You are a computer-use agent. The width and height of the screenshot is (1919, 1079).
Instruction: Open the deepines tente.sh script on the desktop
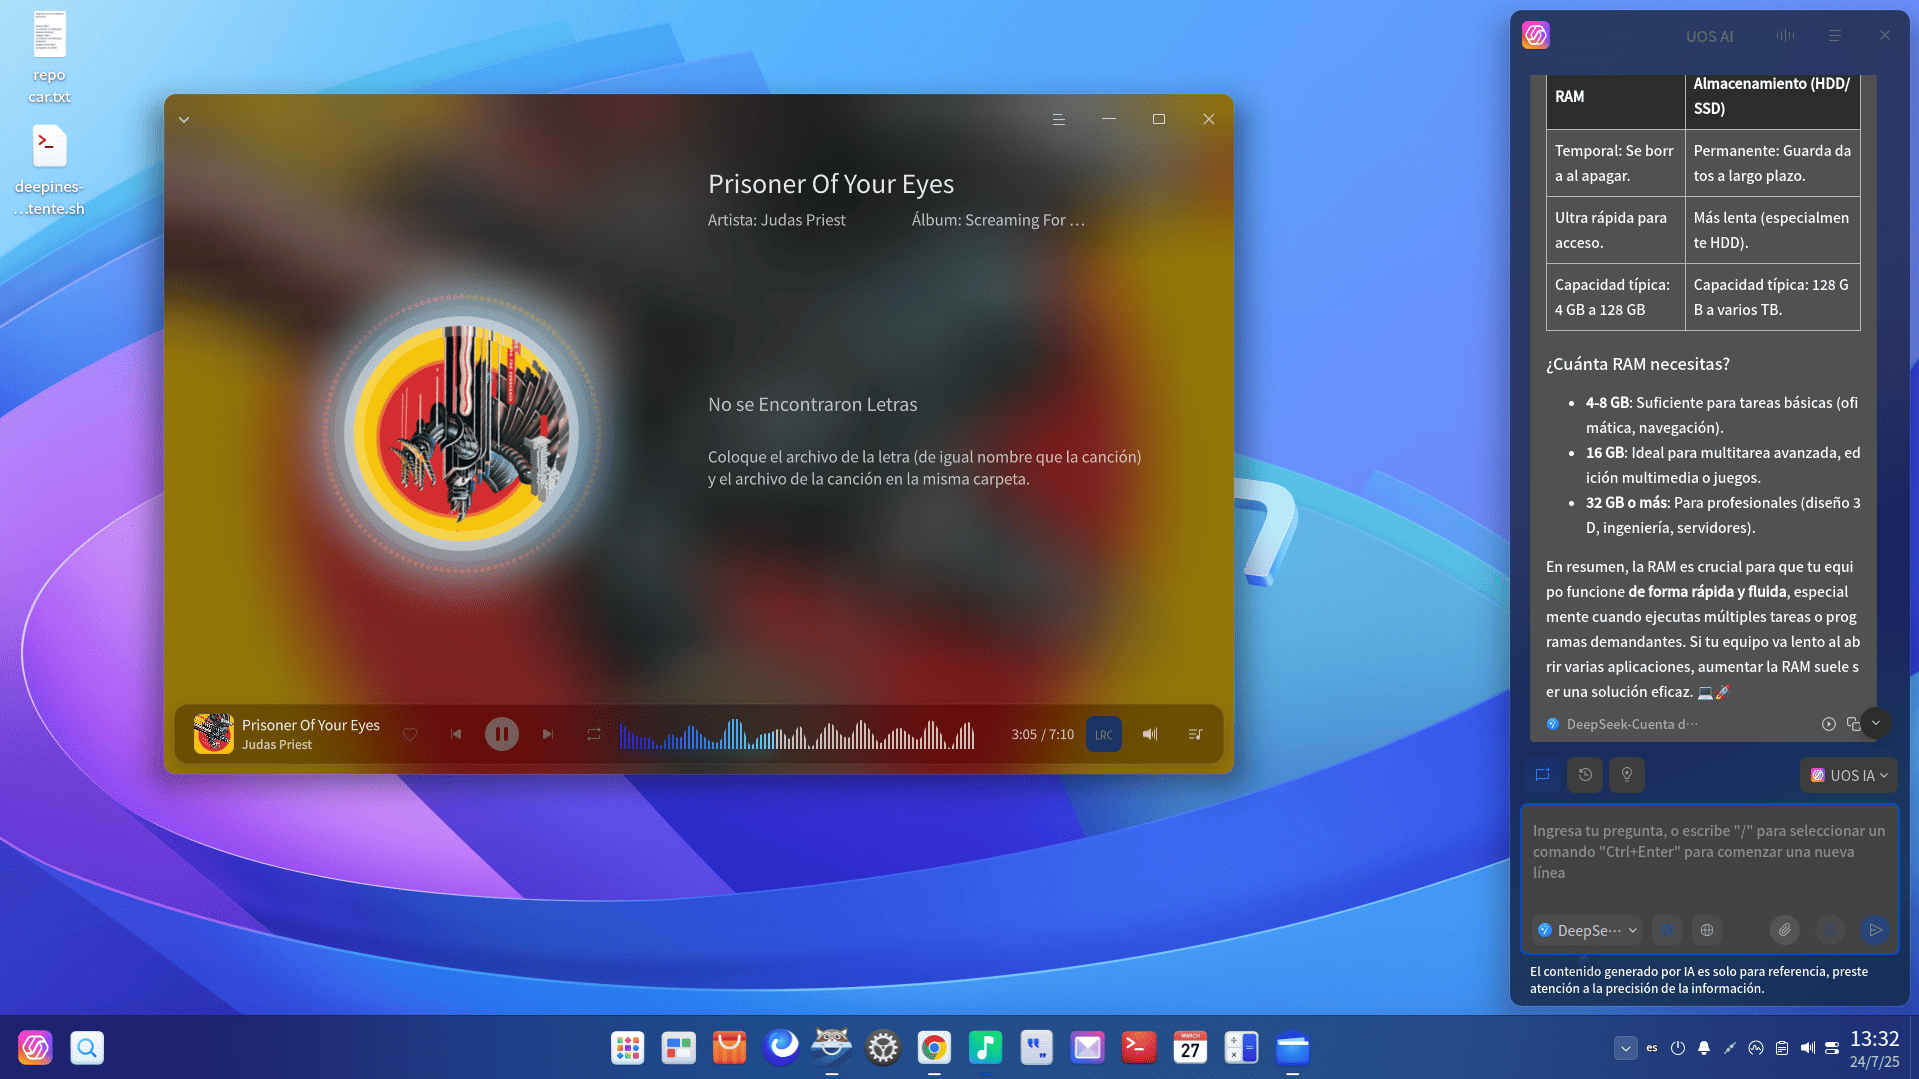pyautogui.click(x=49, y=170)
